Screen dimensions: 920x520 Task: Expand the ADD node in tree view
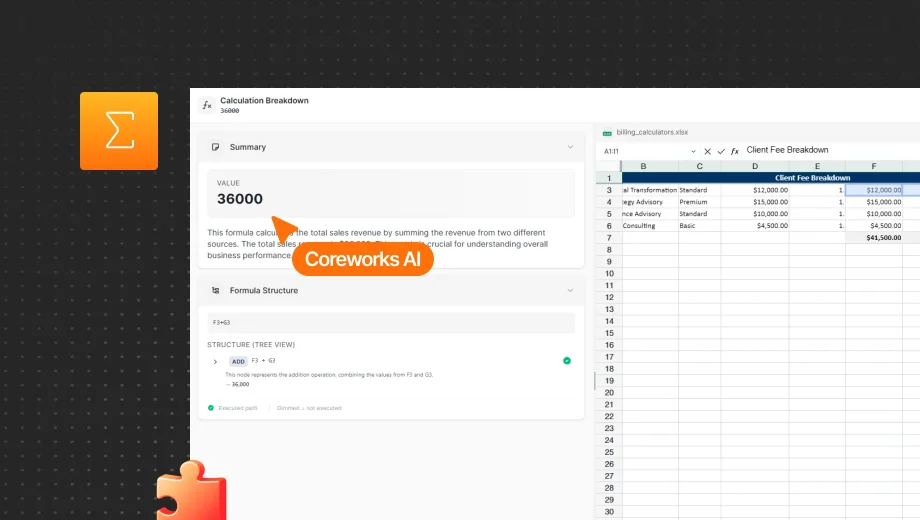pos(215,361)
